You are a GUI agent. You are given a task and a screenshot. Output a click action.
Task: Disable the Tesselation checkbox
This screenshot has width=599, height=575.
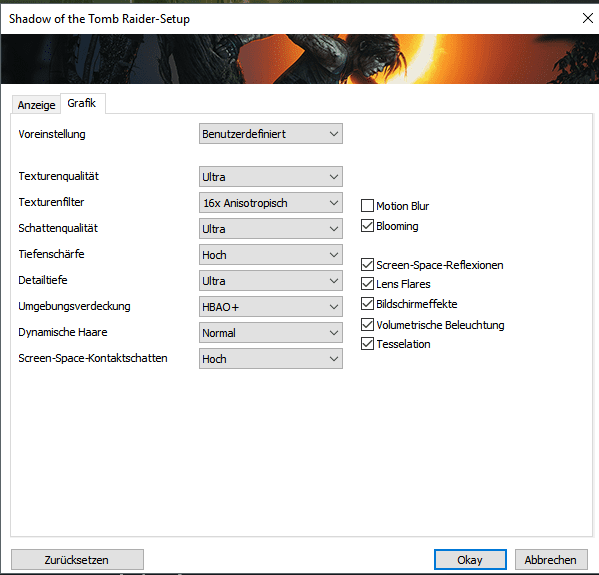pyautogui.click(x=367, y=343)
